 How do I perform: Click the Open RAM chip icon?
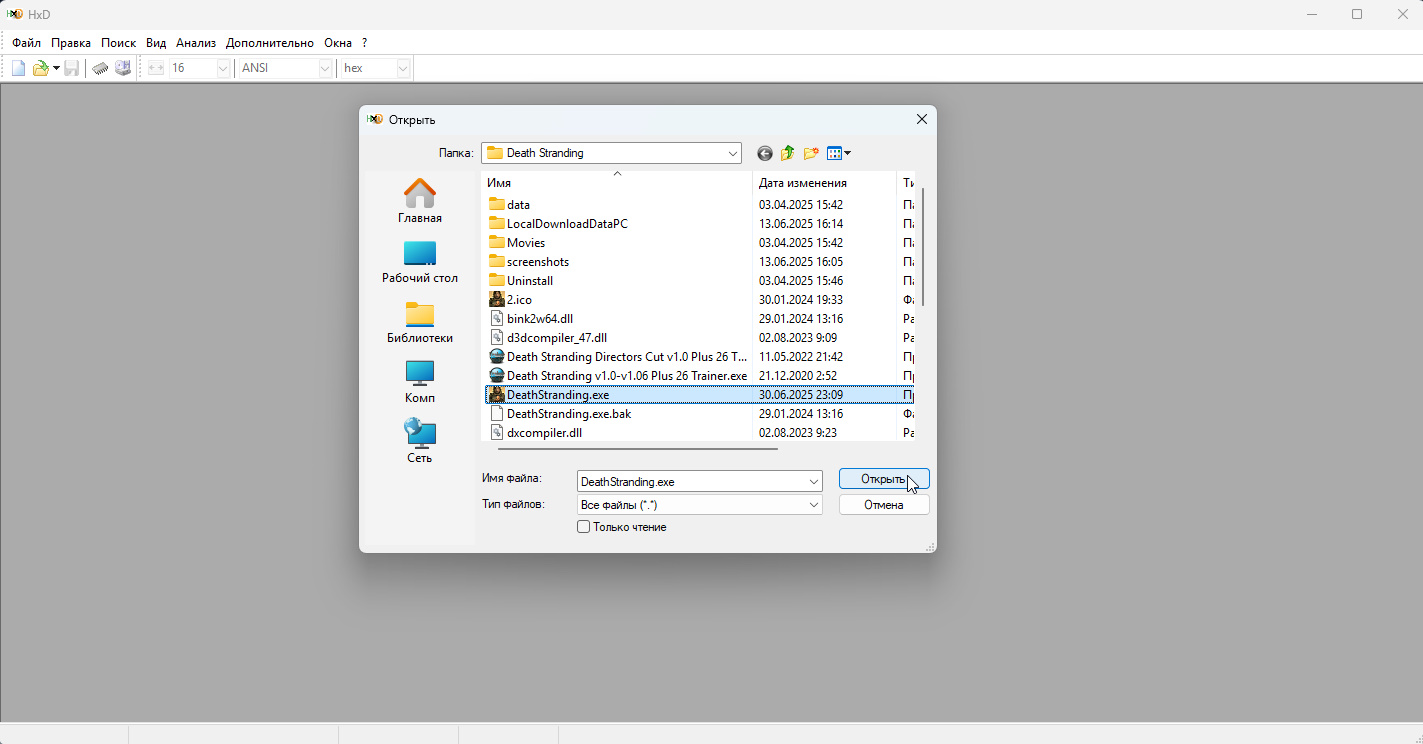click(100, 68)
